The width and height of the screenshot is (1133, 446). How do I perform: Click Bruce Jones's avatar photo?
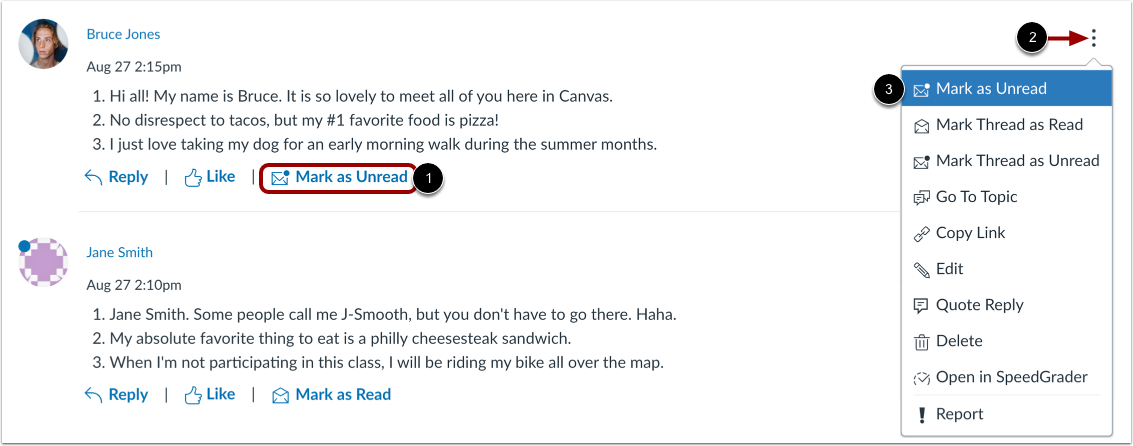coord(44,44)
